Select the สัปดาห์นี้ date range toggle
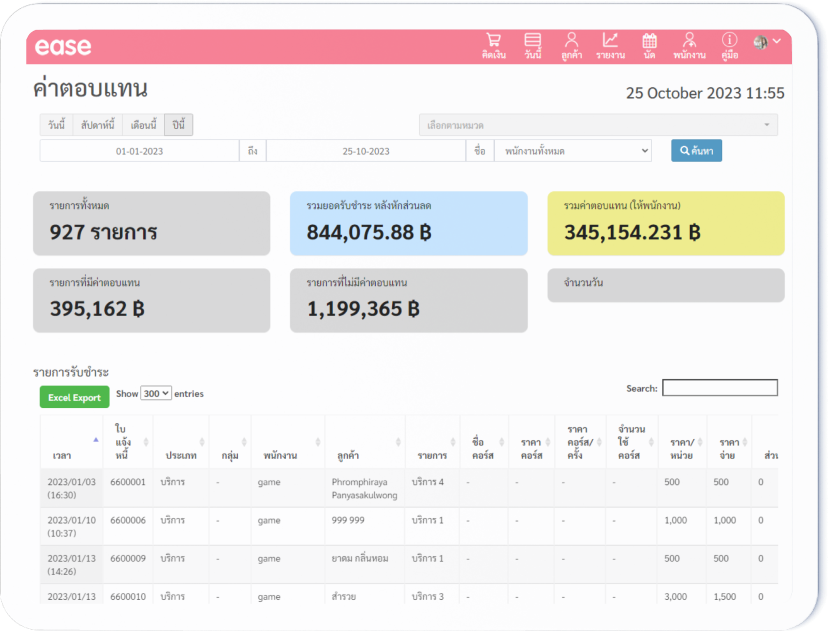Image resolution: width=829 pixels, height=632 pixels. coord(97,125)
